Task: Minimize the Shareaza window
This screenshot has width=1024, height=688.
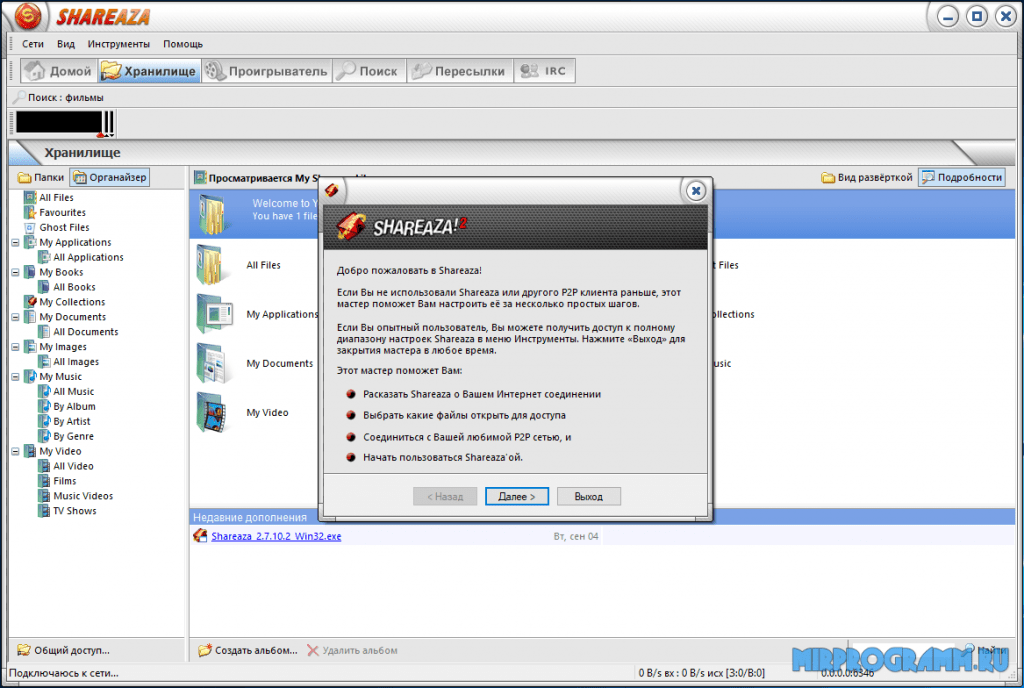Action: [948, 16]
